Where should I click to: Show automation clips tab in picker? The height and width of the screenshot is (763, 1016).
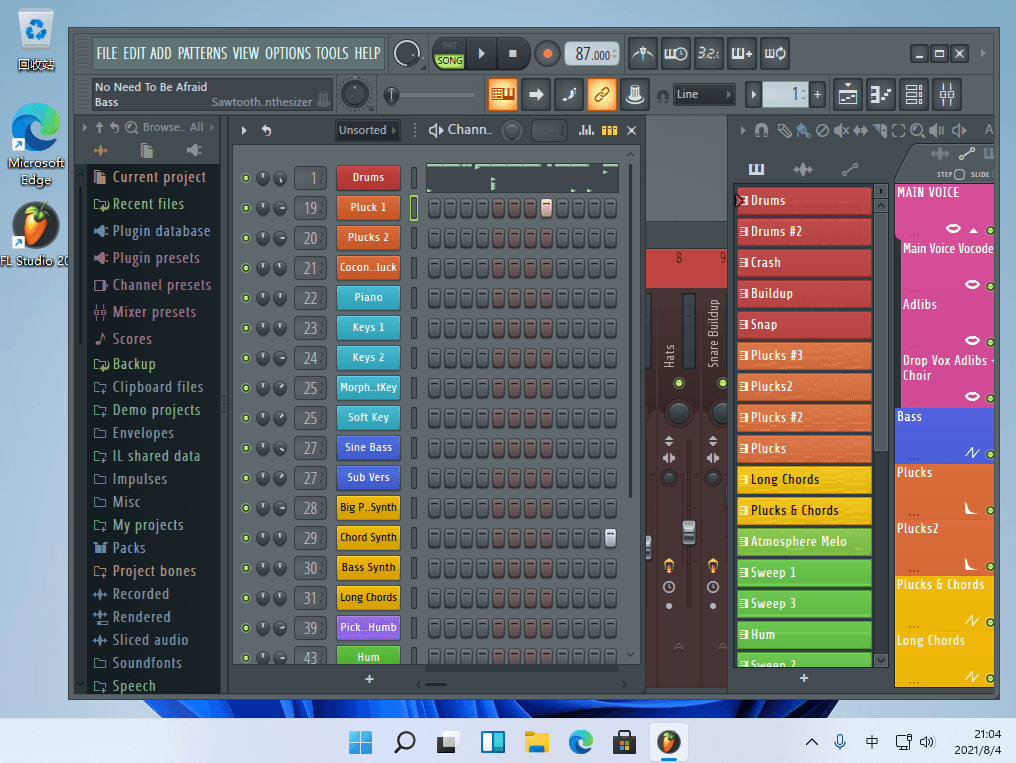(x=849, y=170)
